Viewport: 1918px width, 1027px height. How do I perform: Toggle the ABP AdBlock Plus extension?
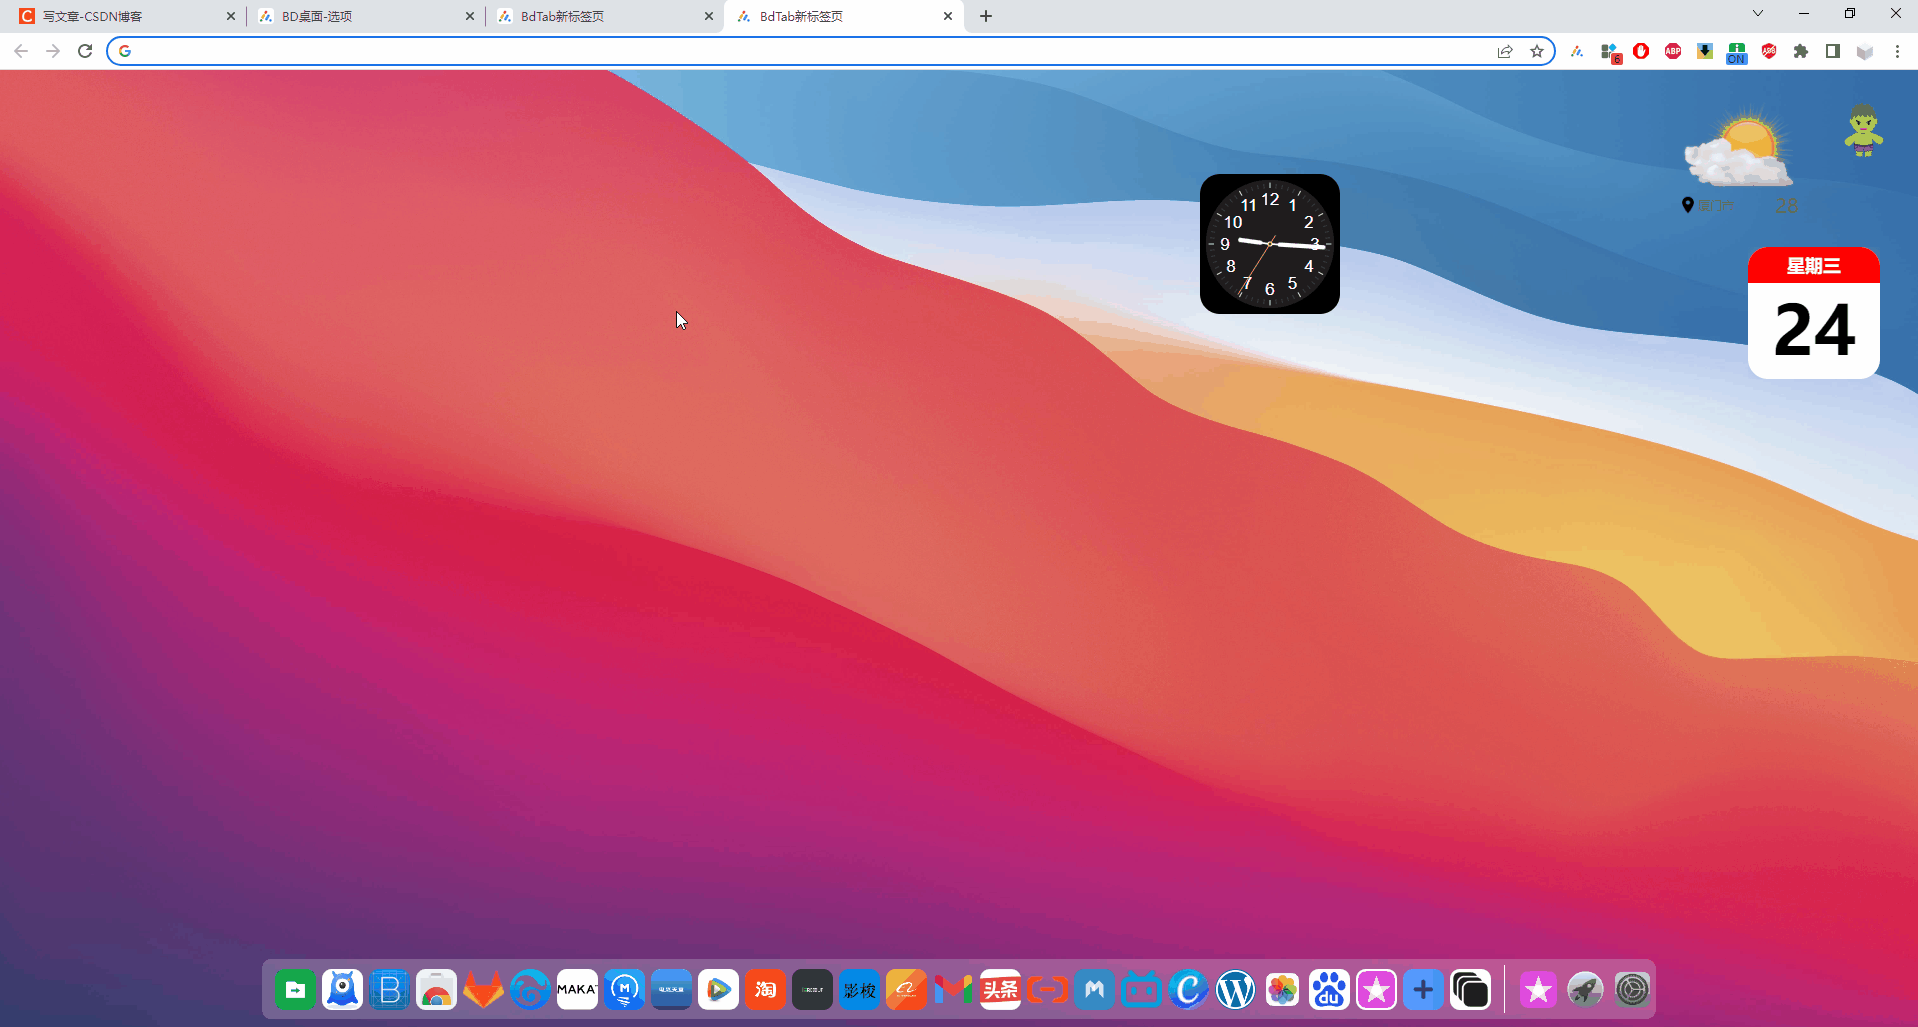[1672, 51]
